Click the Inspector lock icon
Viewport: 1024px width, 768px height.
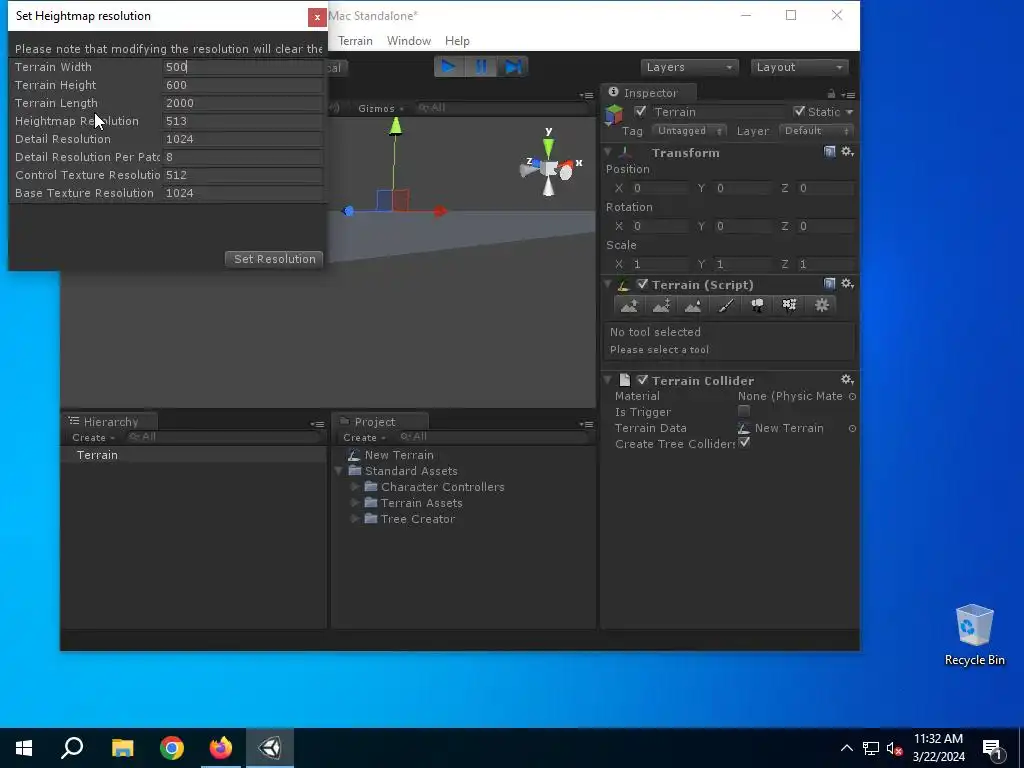[x=831, y=94]
